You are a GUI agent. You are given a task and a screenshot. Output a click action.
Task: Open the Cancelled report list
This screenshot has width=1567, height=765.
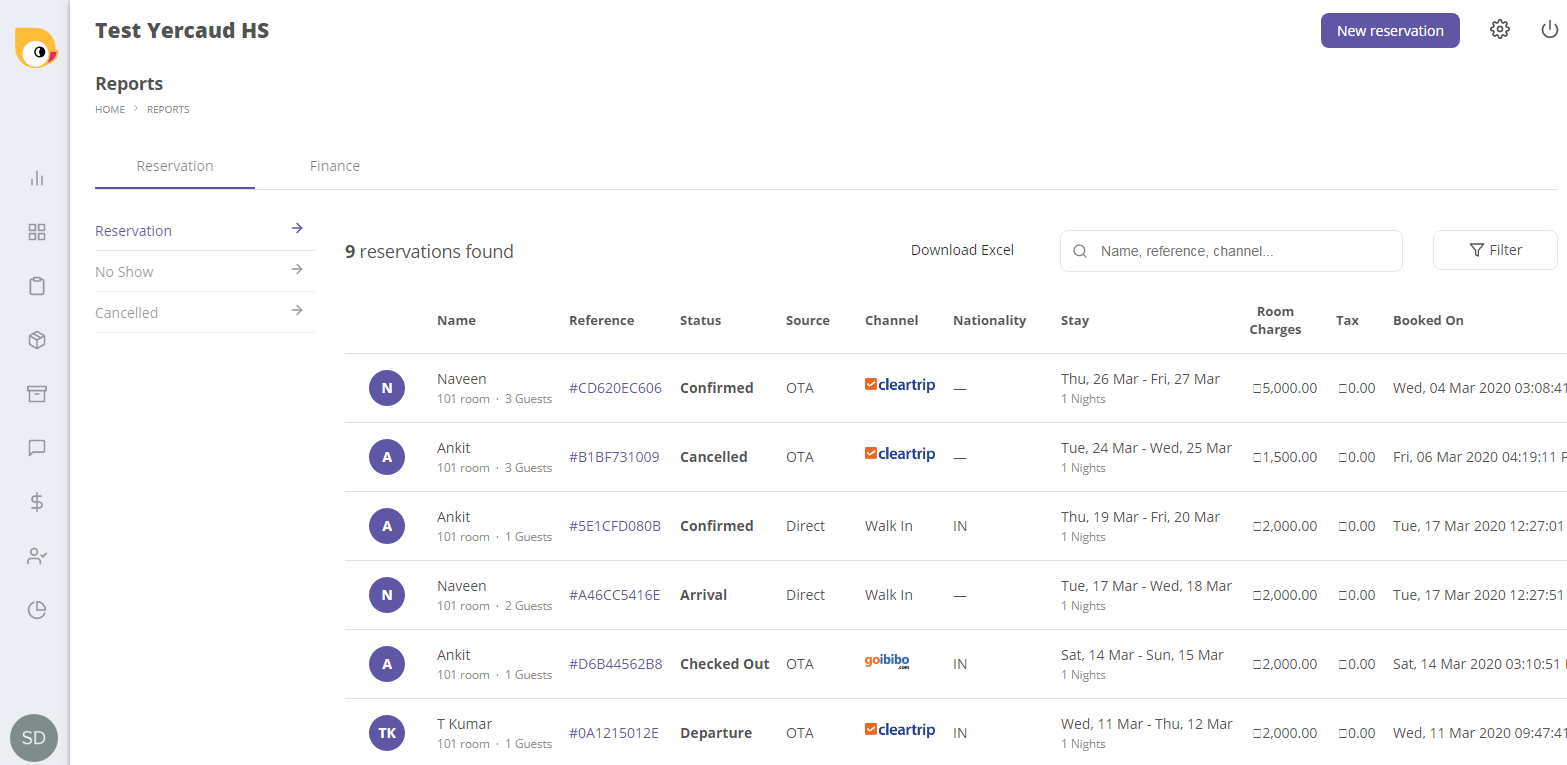[200, 313]
